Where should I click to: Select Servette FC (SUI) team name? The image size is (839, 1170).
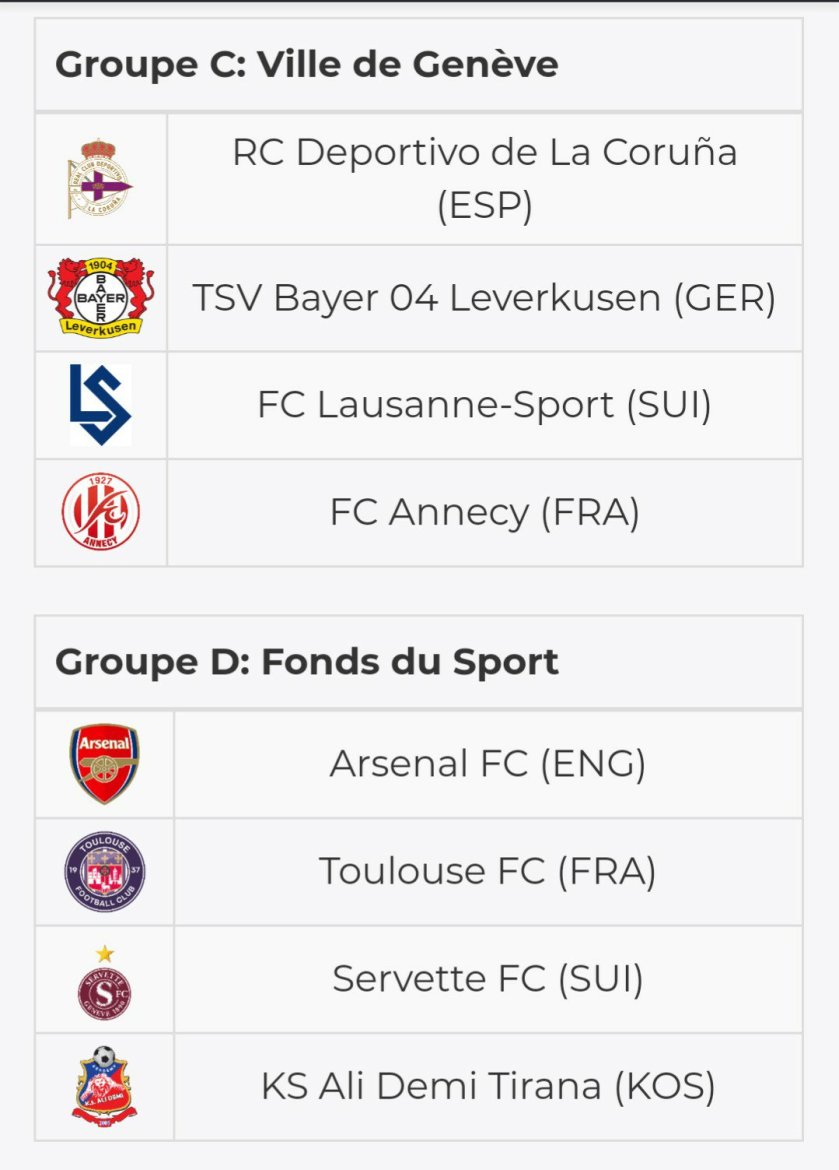488,979
